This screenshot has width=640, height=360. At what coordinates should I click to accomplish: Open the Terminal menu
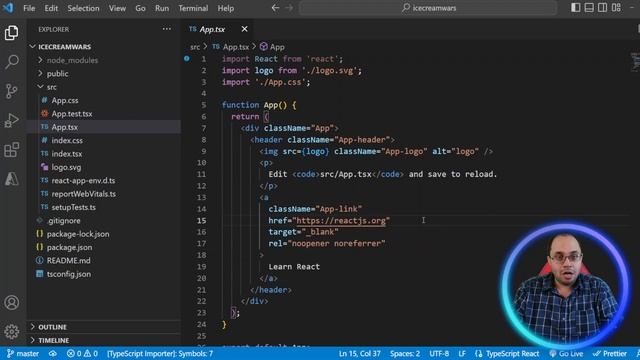[x=193, y=8]
